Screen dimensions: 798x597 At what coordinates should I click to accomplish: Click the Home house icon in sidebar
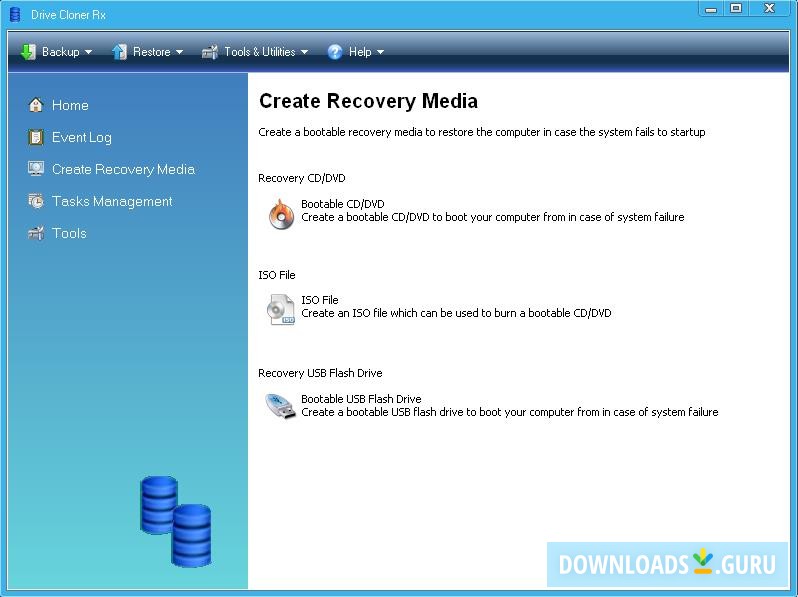36,105
